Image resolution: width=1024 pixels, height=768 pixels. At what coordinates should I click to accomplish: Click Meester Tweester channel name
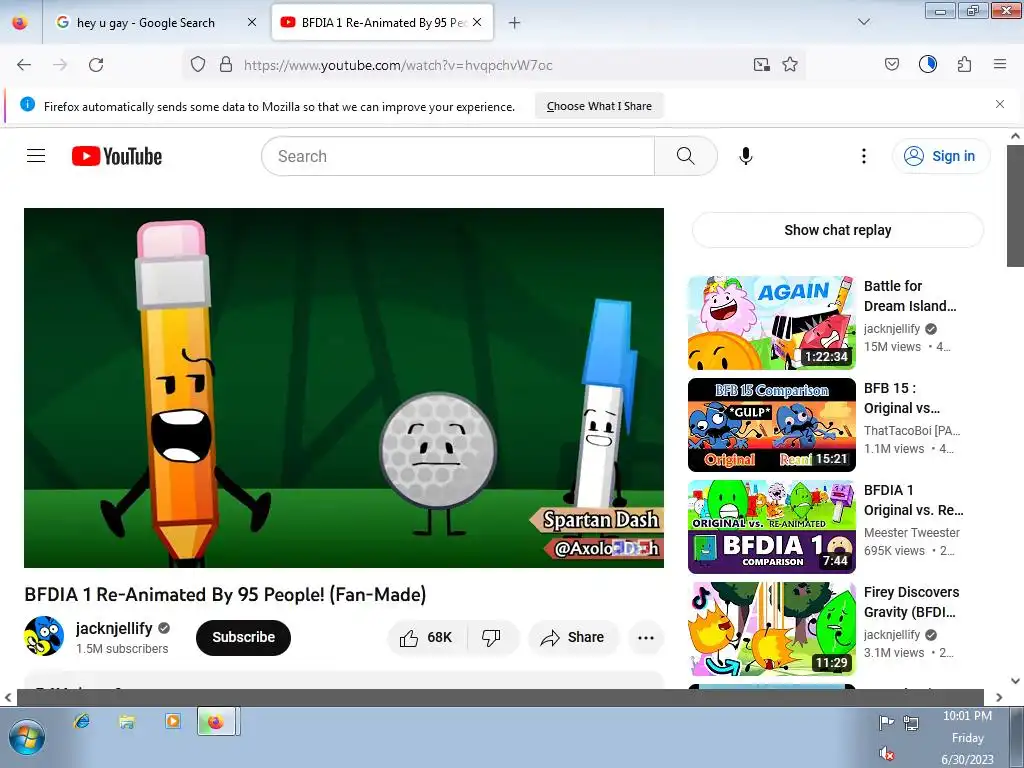coord(912,532)
